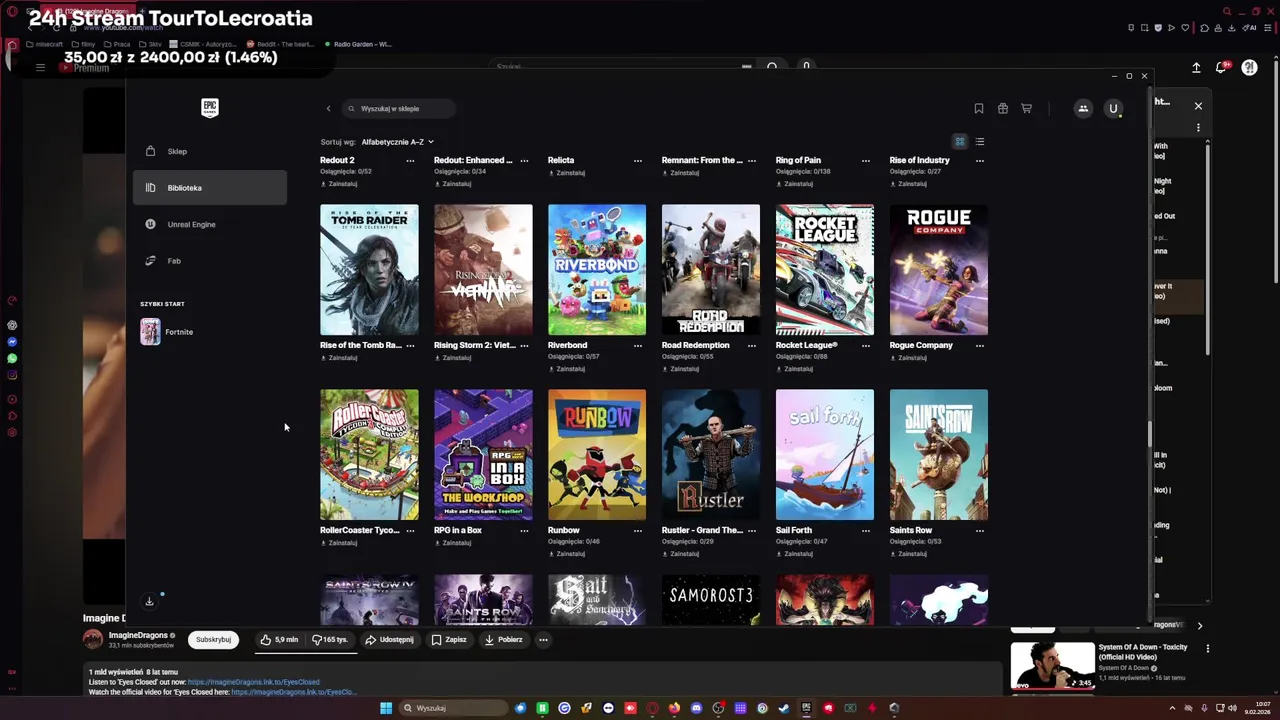Viewport: 1280px width, 720px height.
Task: Go back with the launcher back arrow
Action: point(328,108)
